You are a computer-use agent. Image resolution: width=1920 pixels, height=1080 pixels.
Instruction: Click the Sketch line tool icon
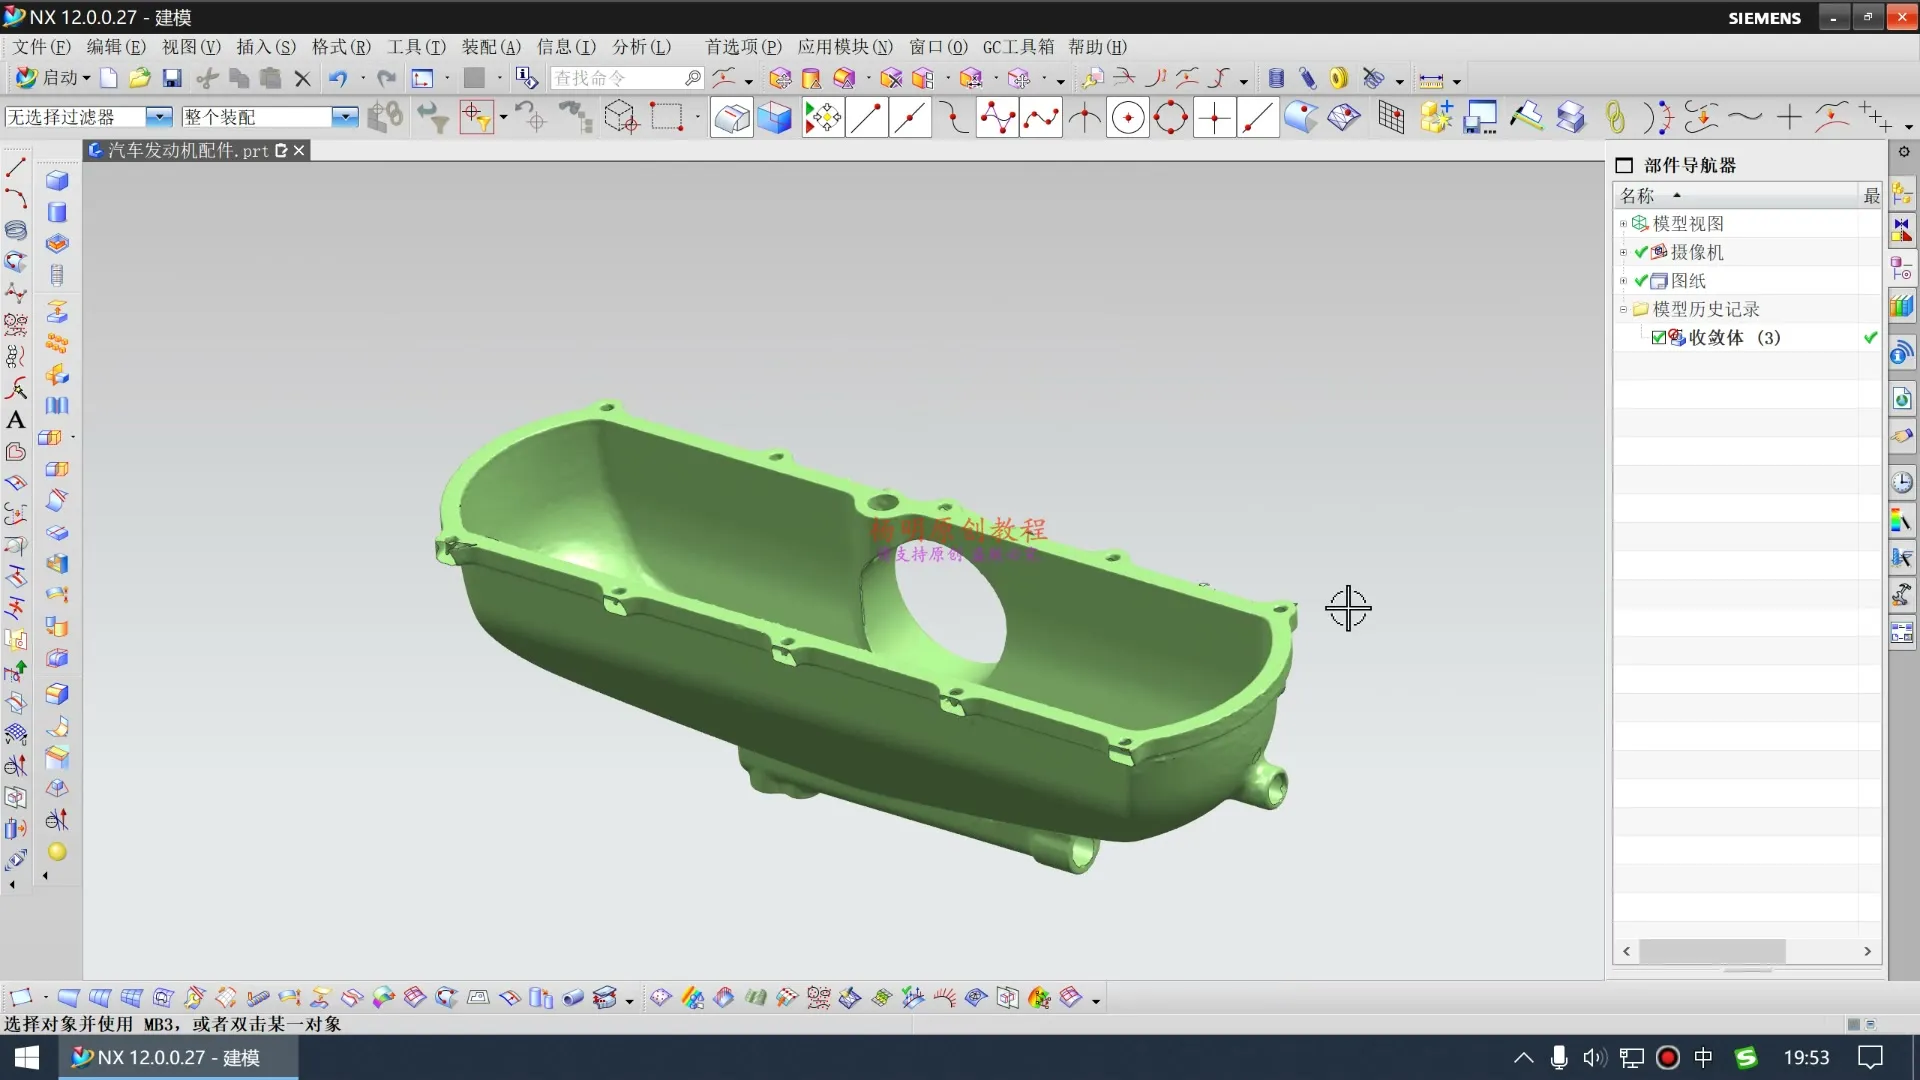(16, 167)
